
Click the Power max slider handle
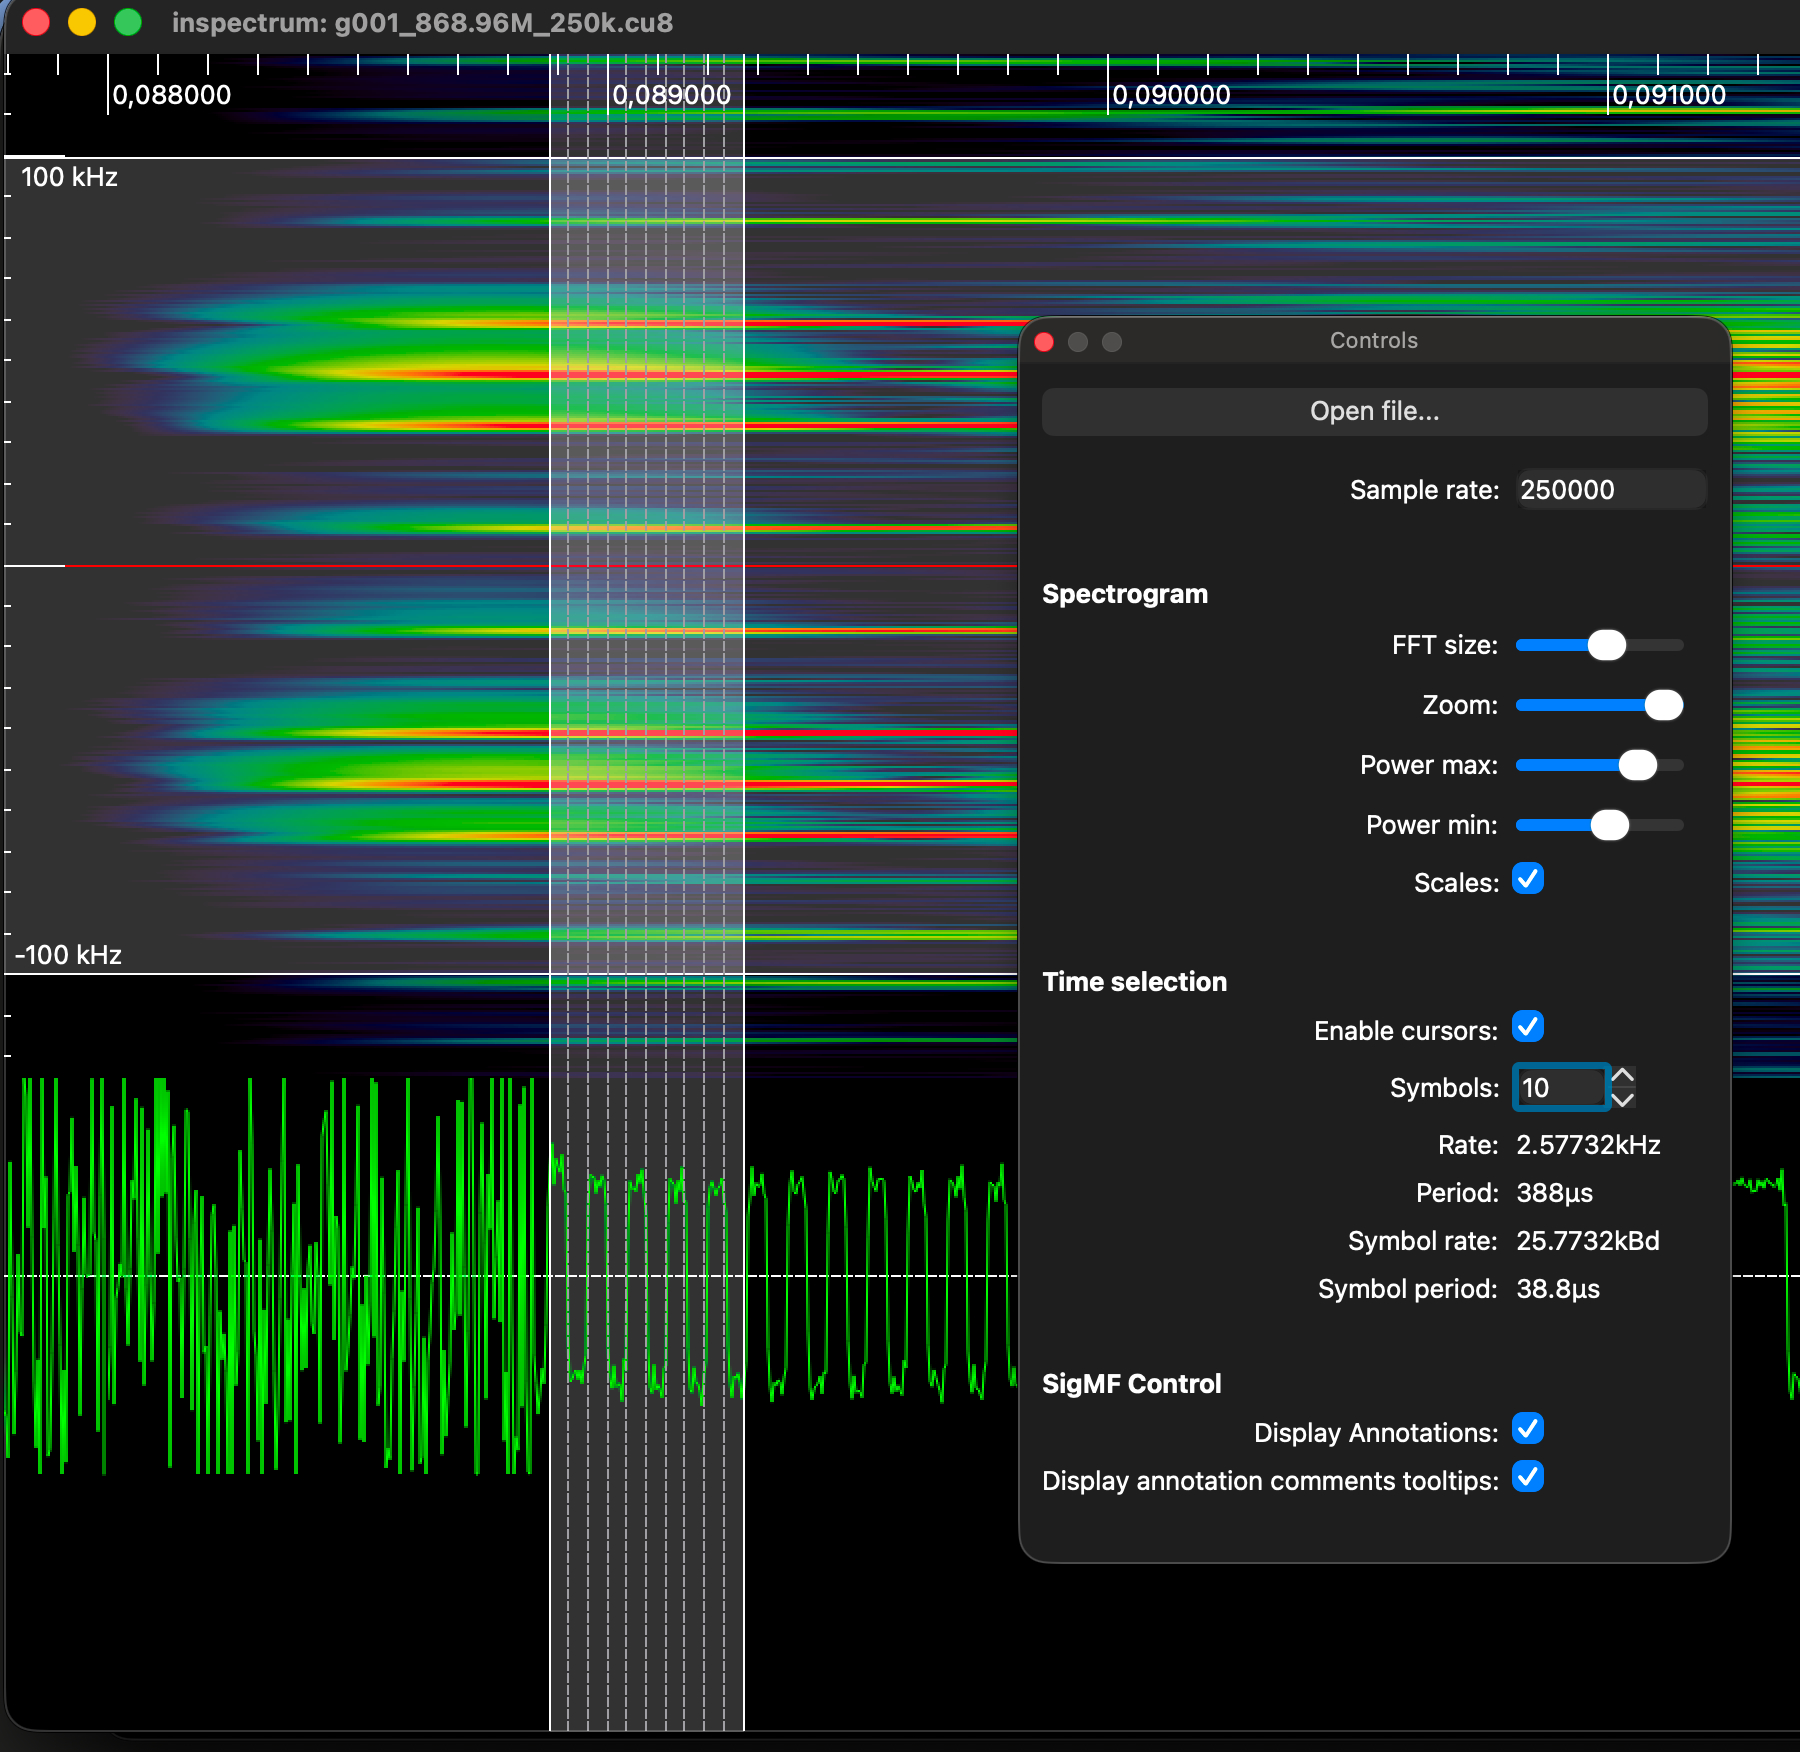pos(1637,766)
